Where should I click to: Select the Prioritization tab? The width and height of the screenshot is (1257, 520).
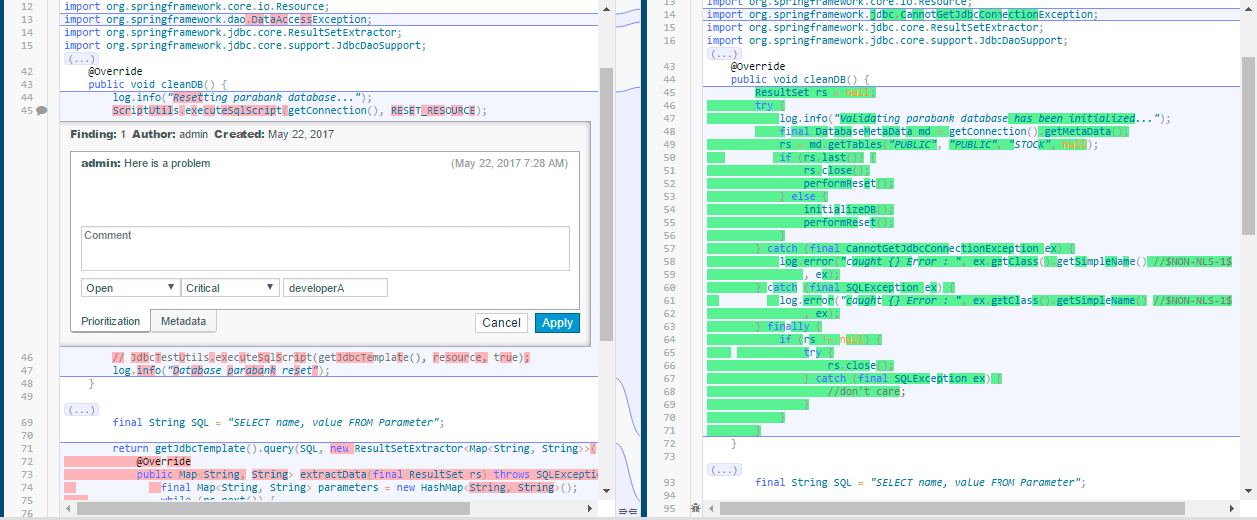(x=110, y=321)
